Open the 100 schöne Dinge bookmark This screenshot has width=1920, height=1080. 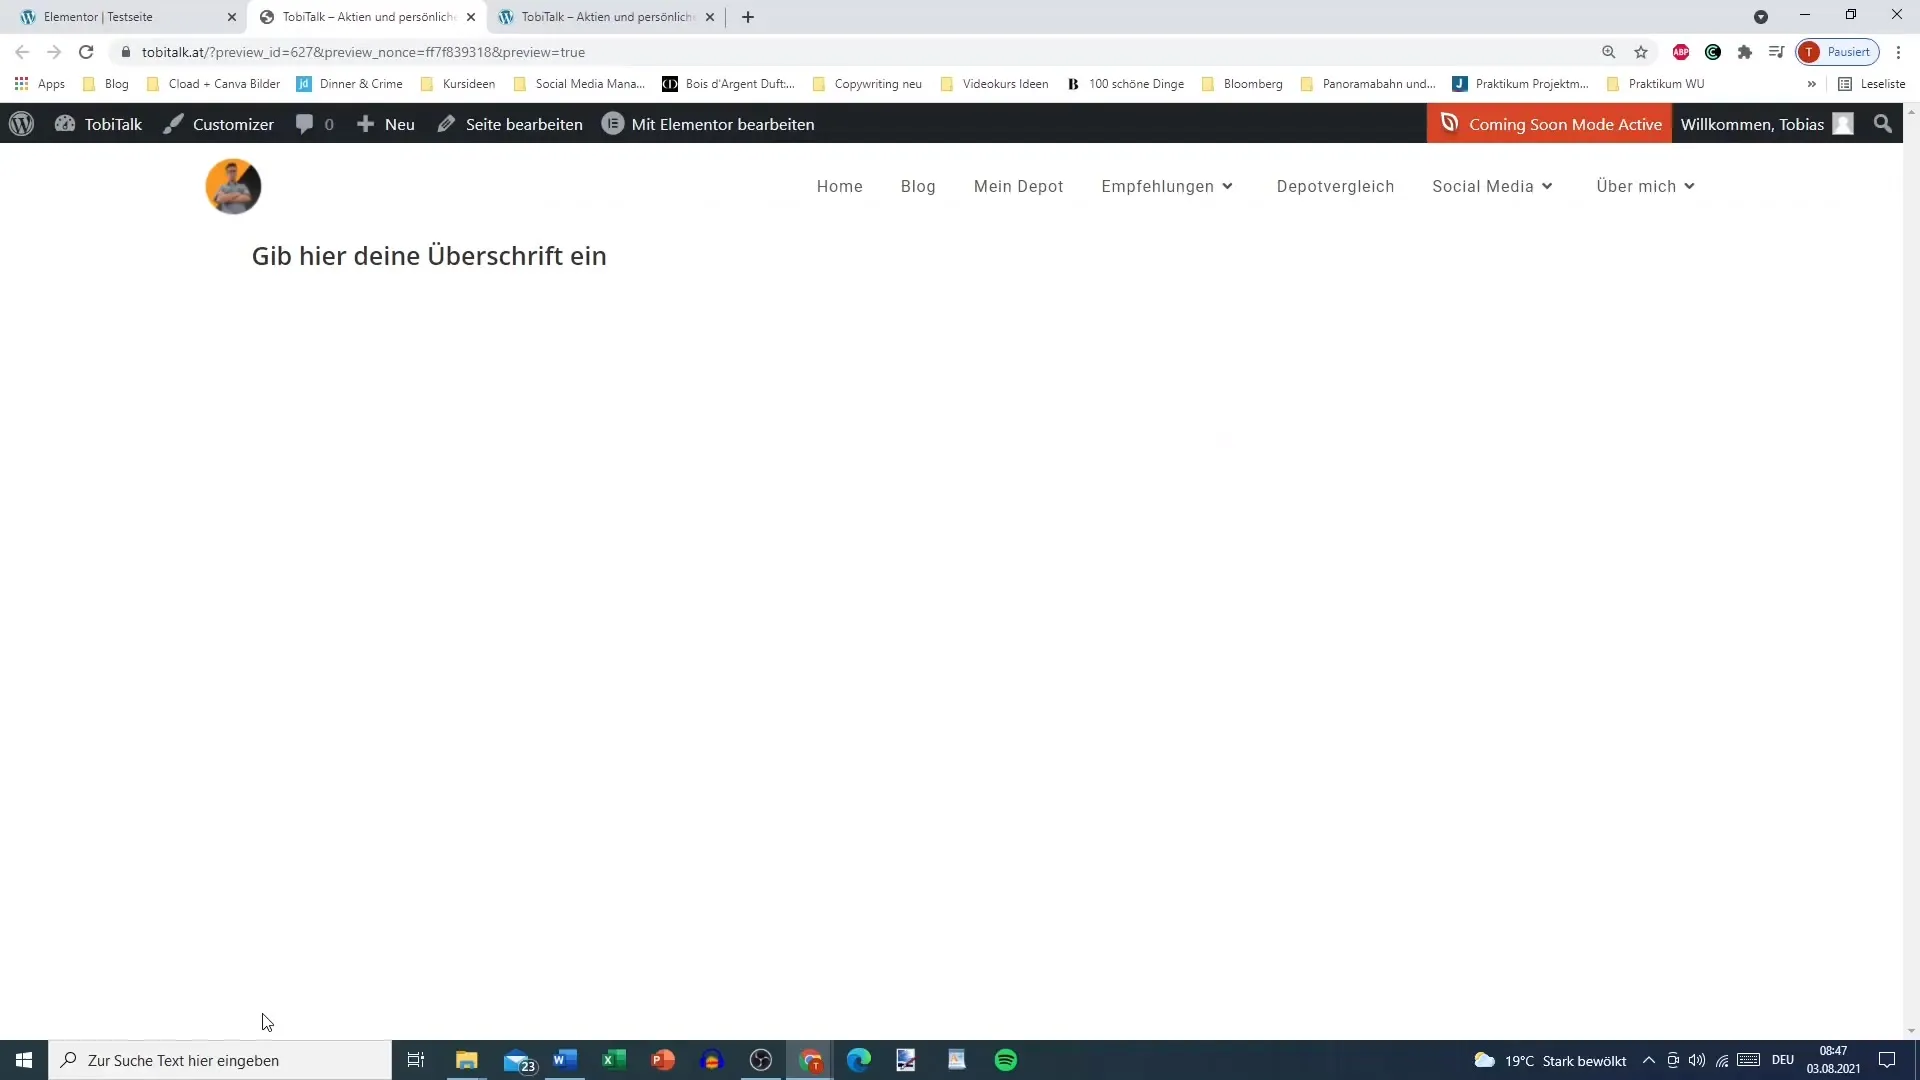1126,84
